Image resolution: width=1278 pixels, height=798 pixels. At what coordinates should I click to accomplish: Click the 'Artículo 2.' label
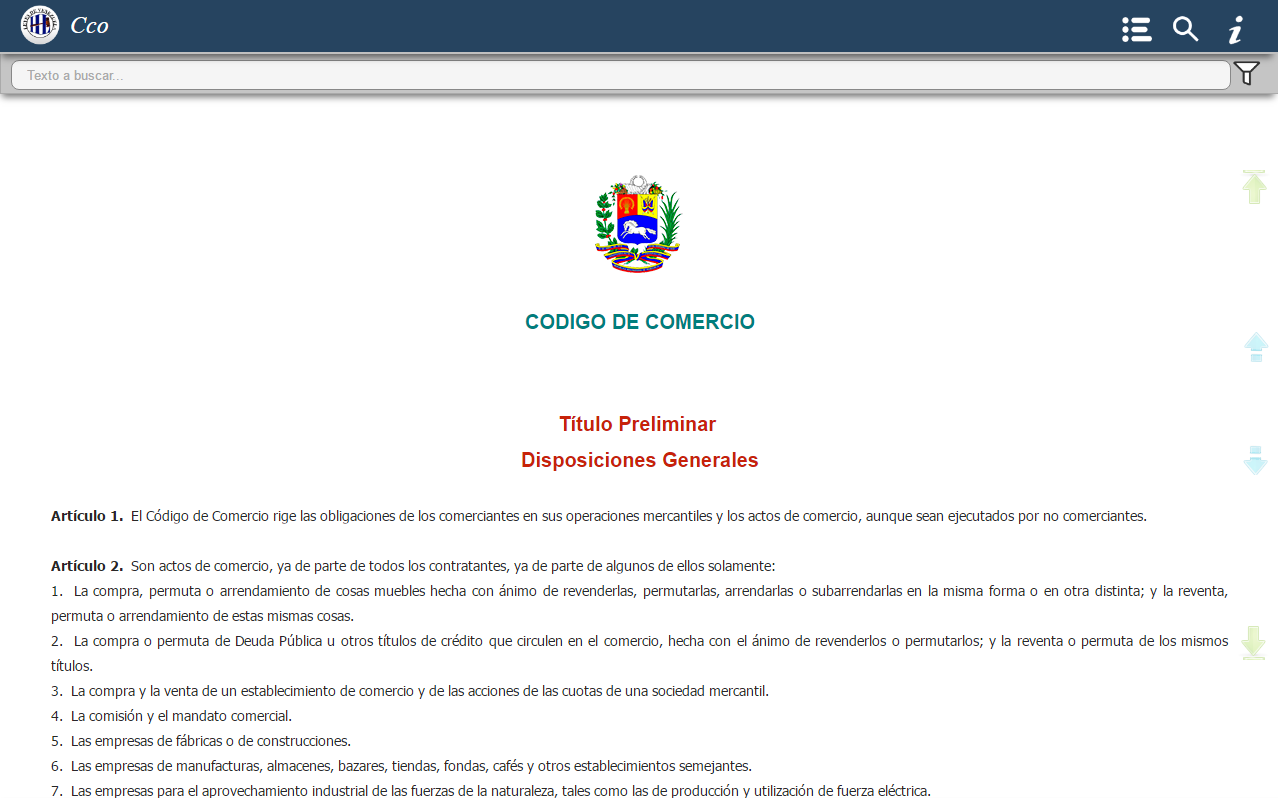(x=87, y=566)
